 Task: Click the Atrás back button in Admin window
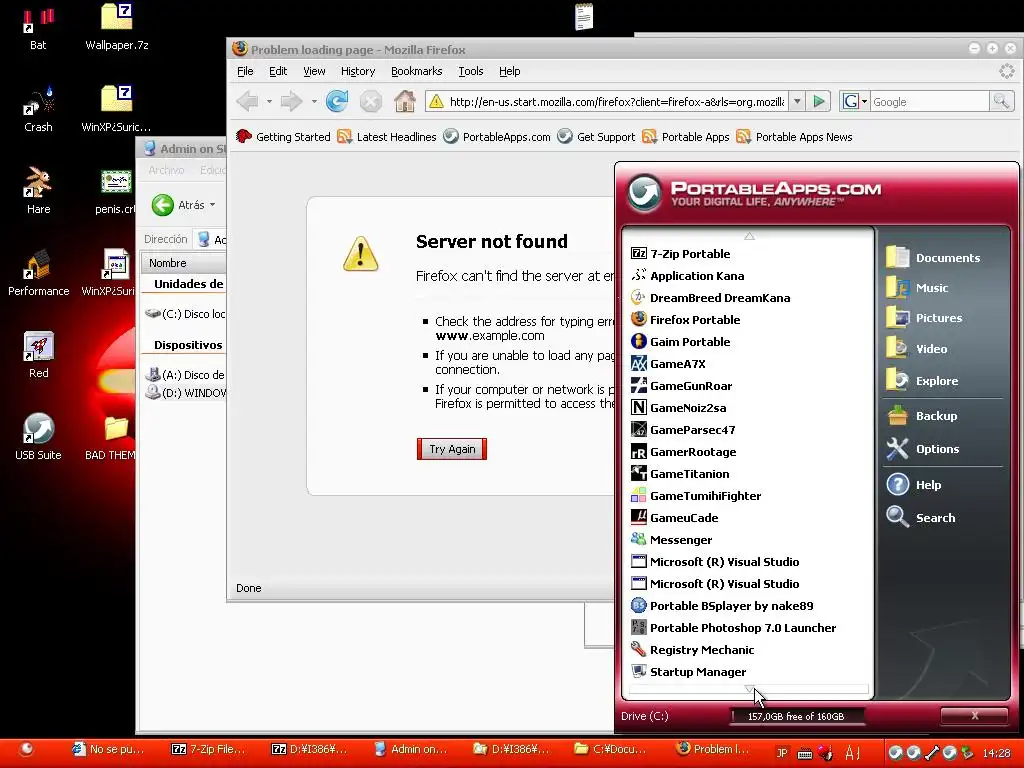(178, 205)
